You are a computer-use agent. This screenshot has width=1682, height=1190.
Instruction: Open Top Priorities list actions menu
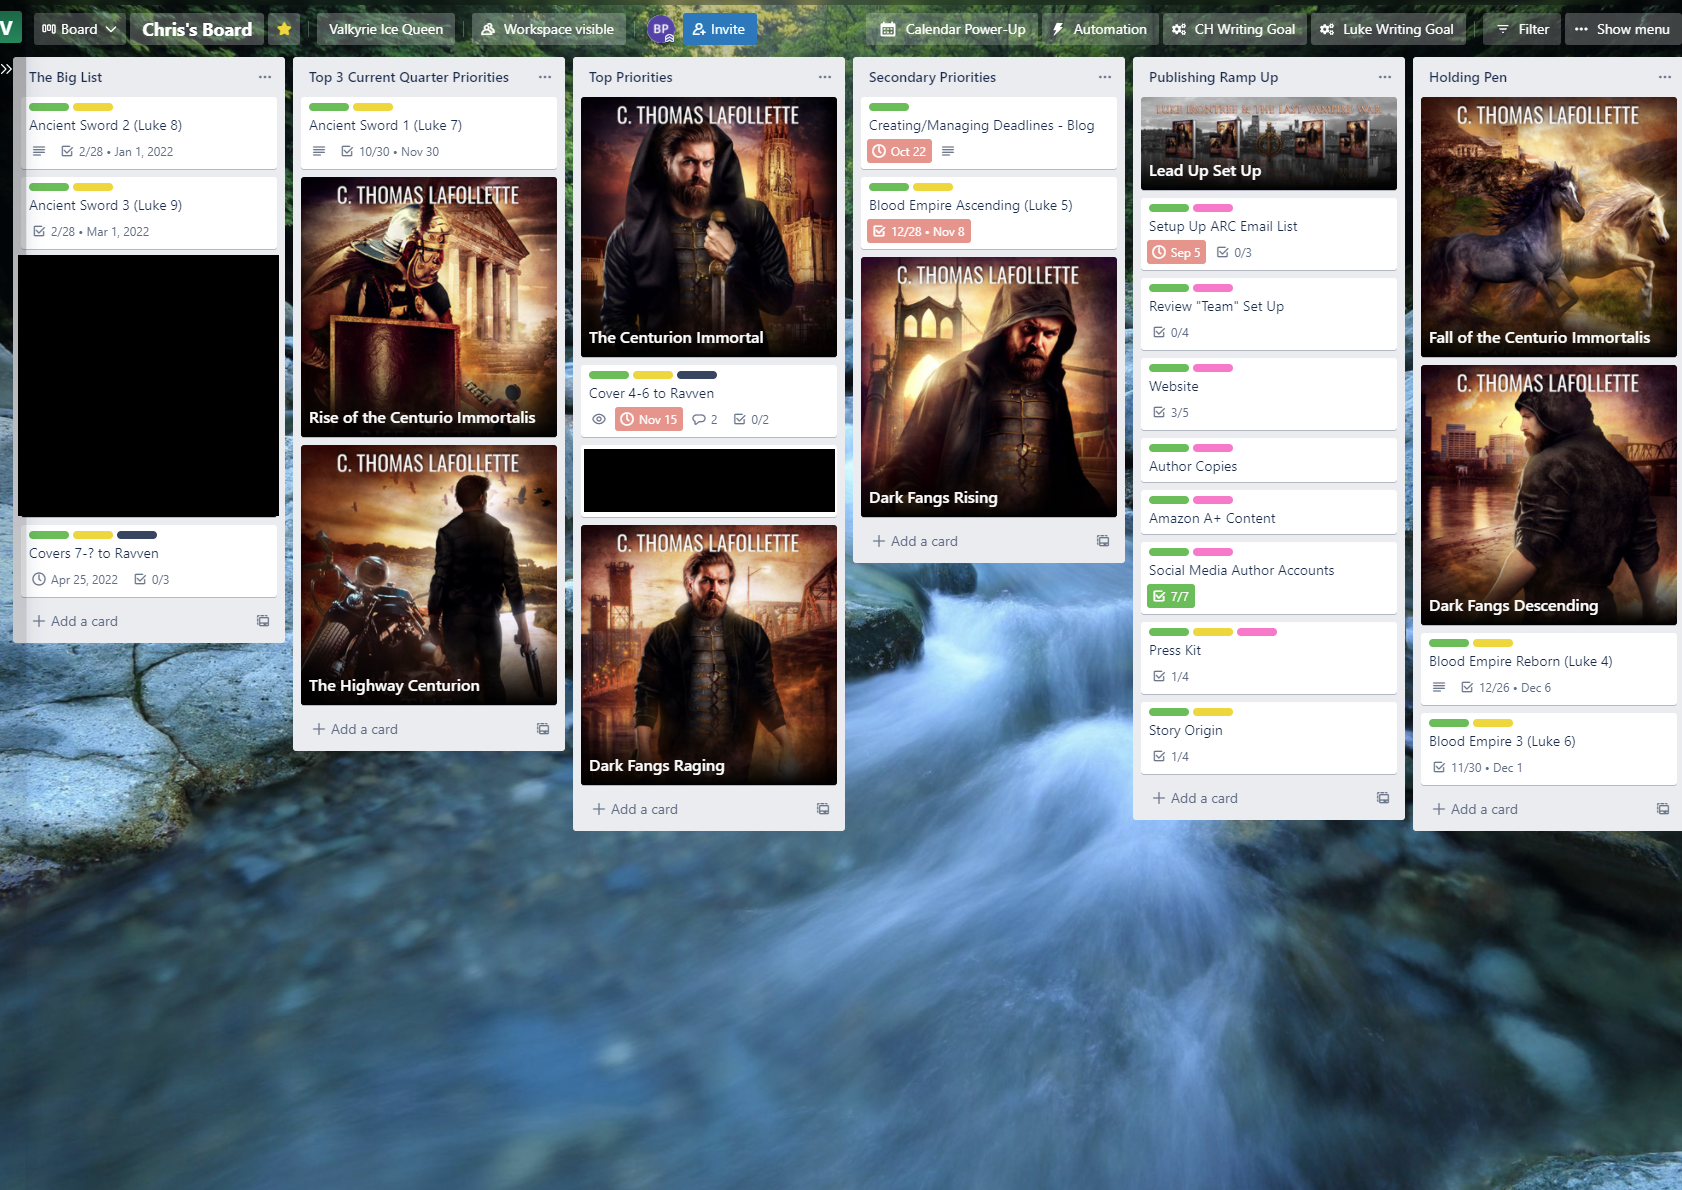(825, 77)
